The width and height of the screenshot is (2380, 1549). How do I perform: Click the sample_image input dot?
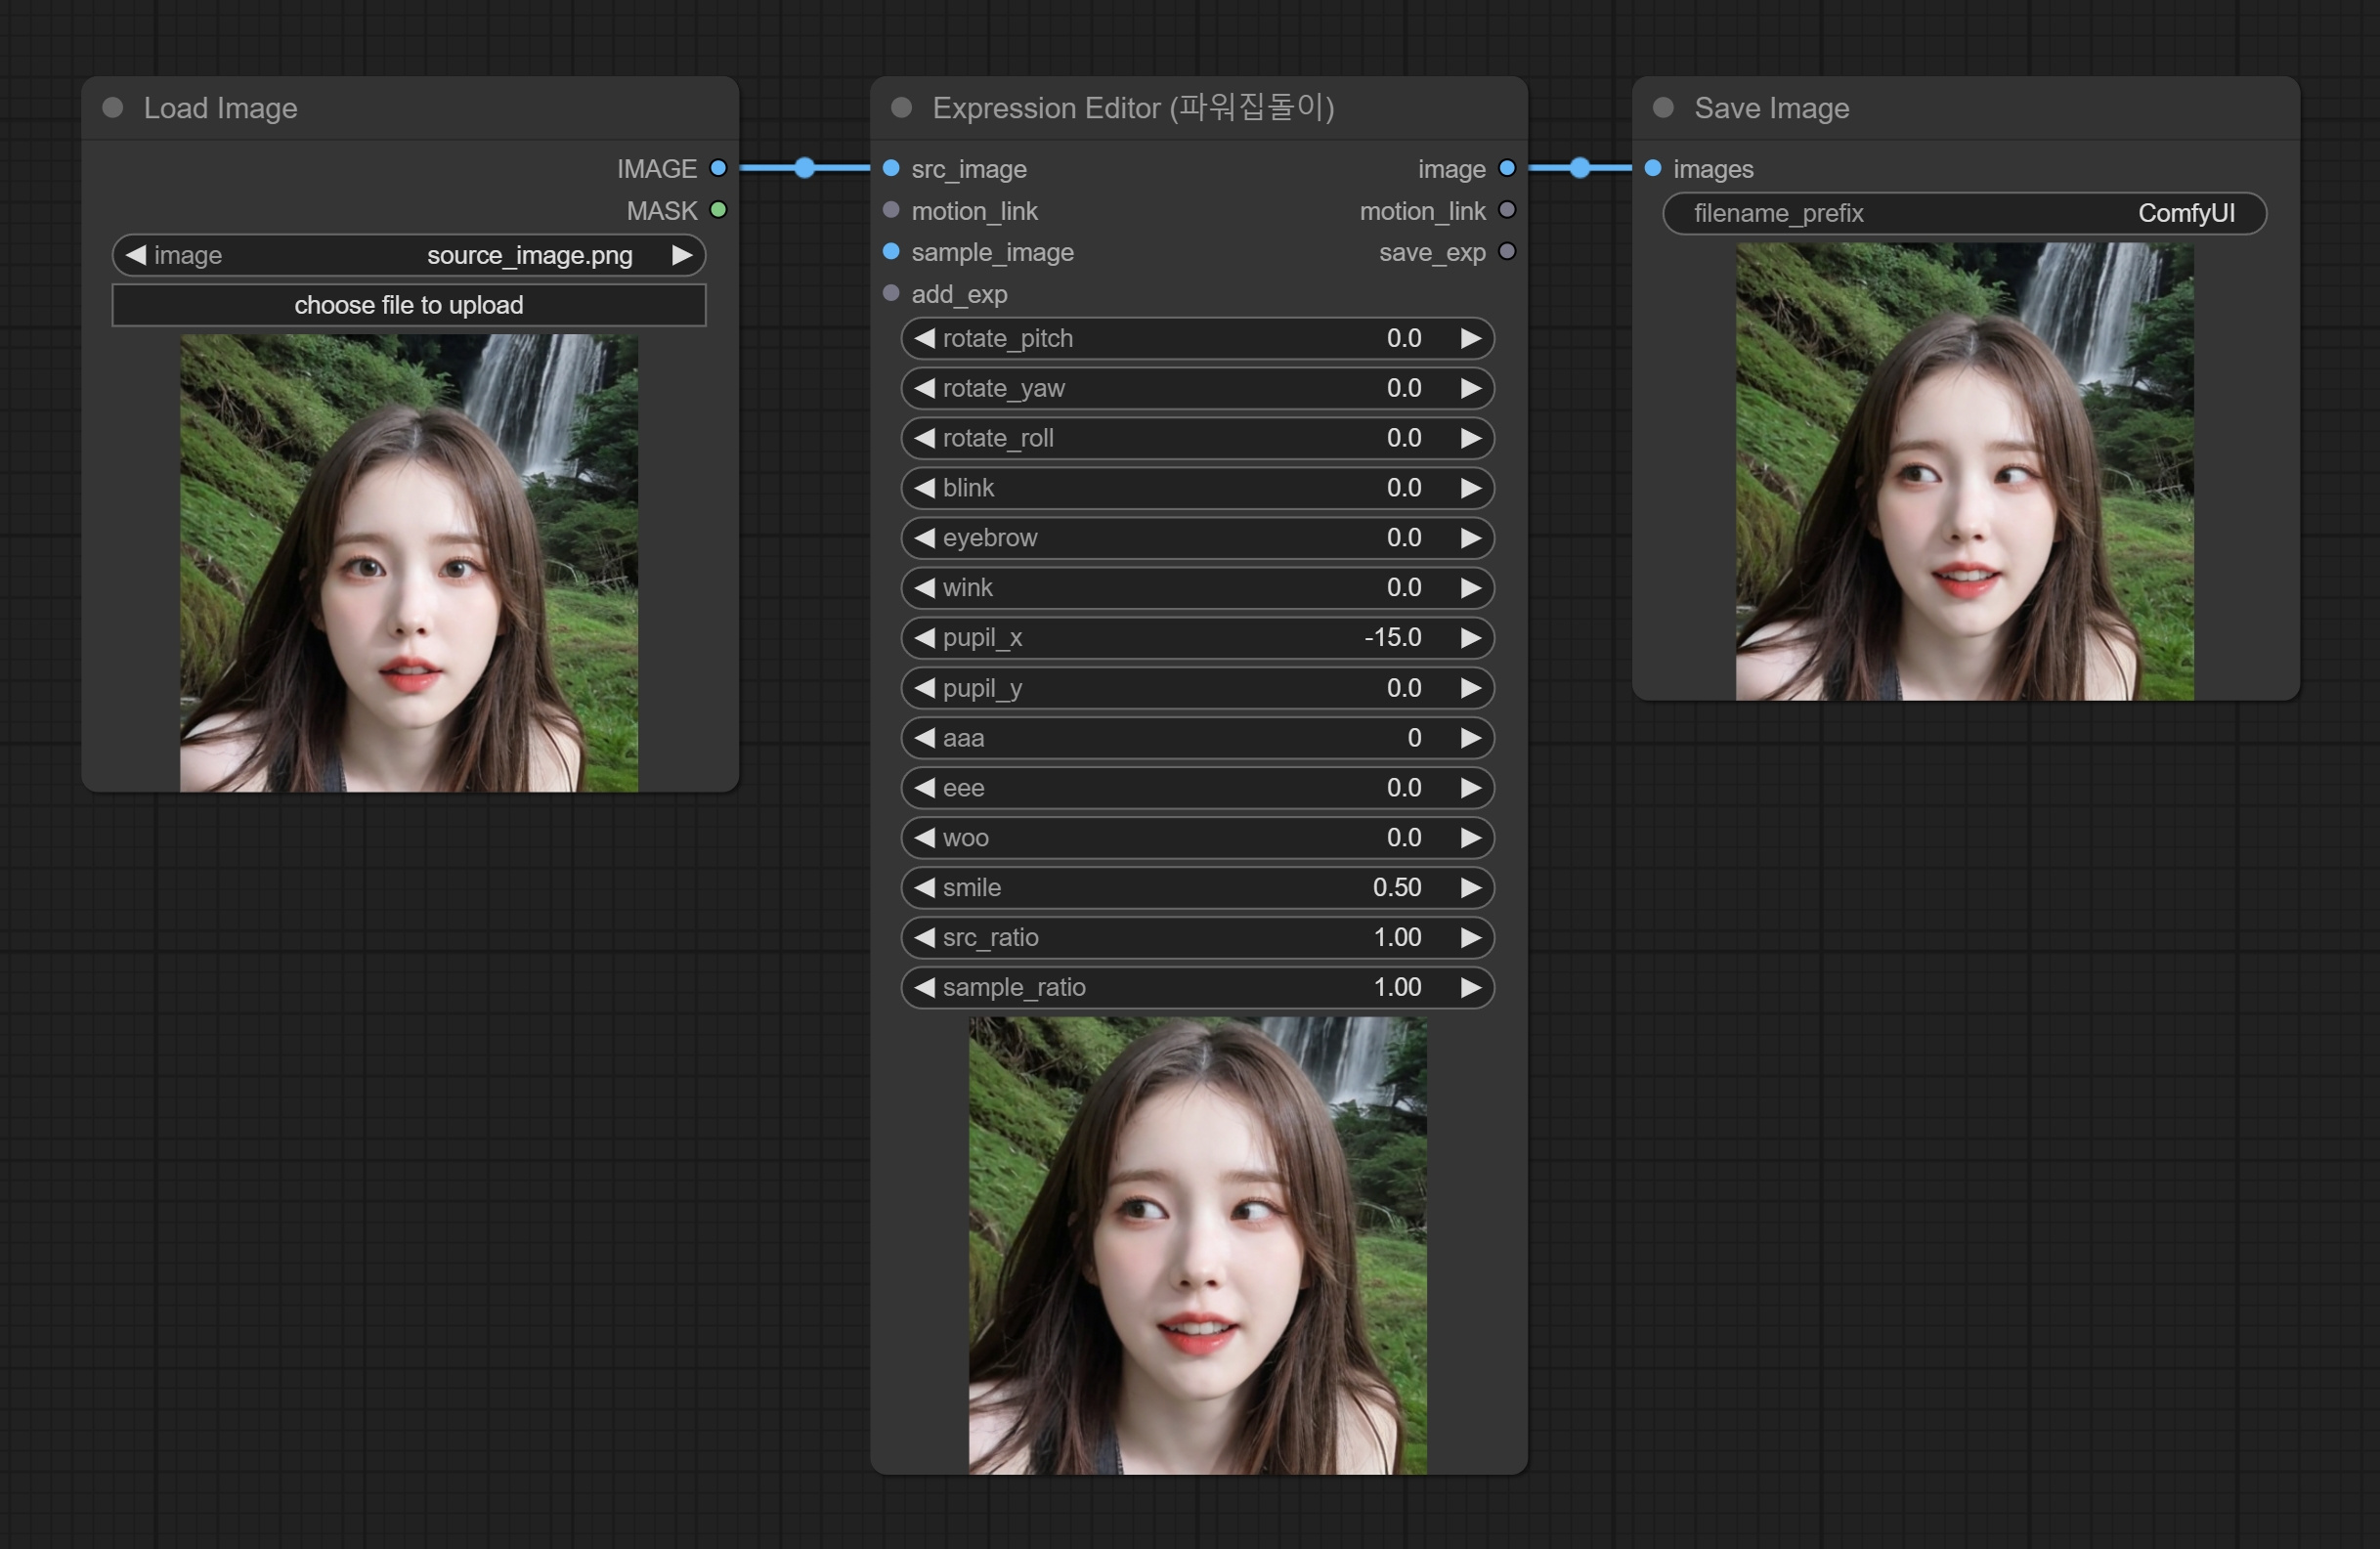(890, 252)
